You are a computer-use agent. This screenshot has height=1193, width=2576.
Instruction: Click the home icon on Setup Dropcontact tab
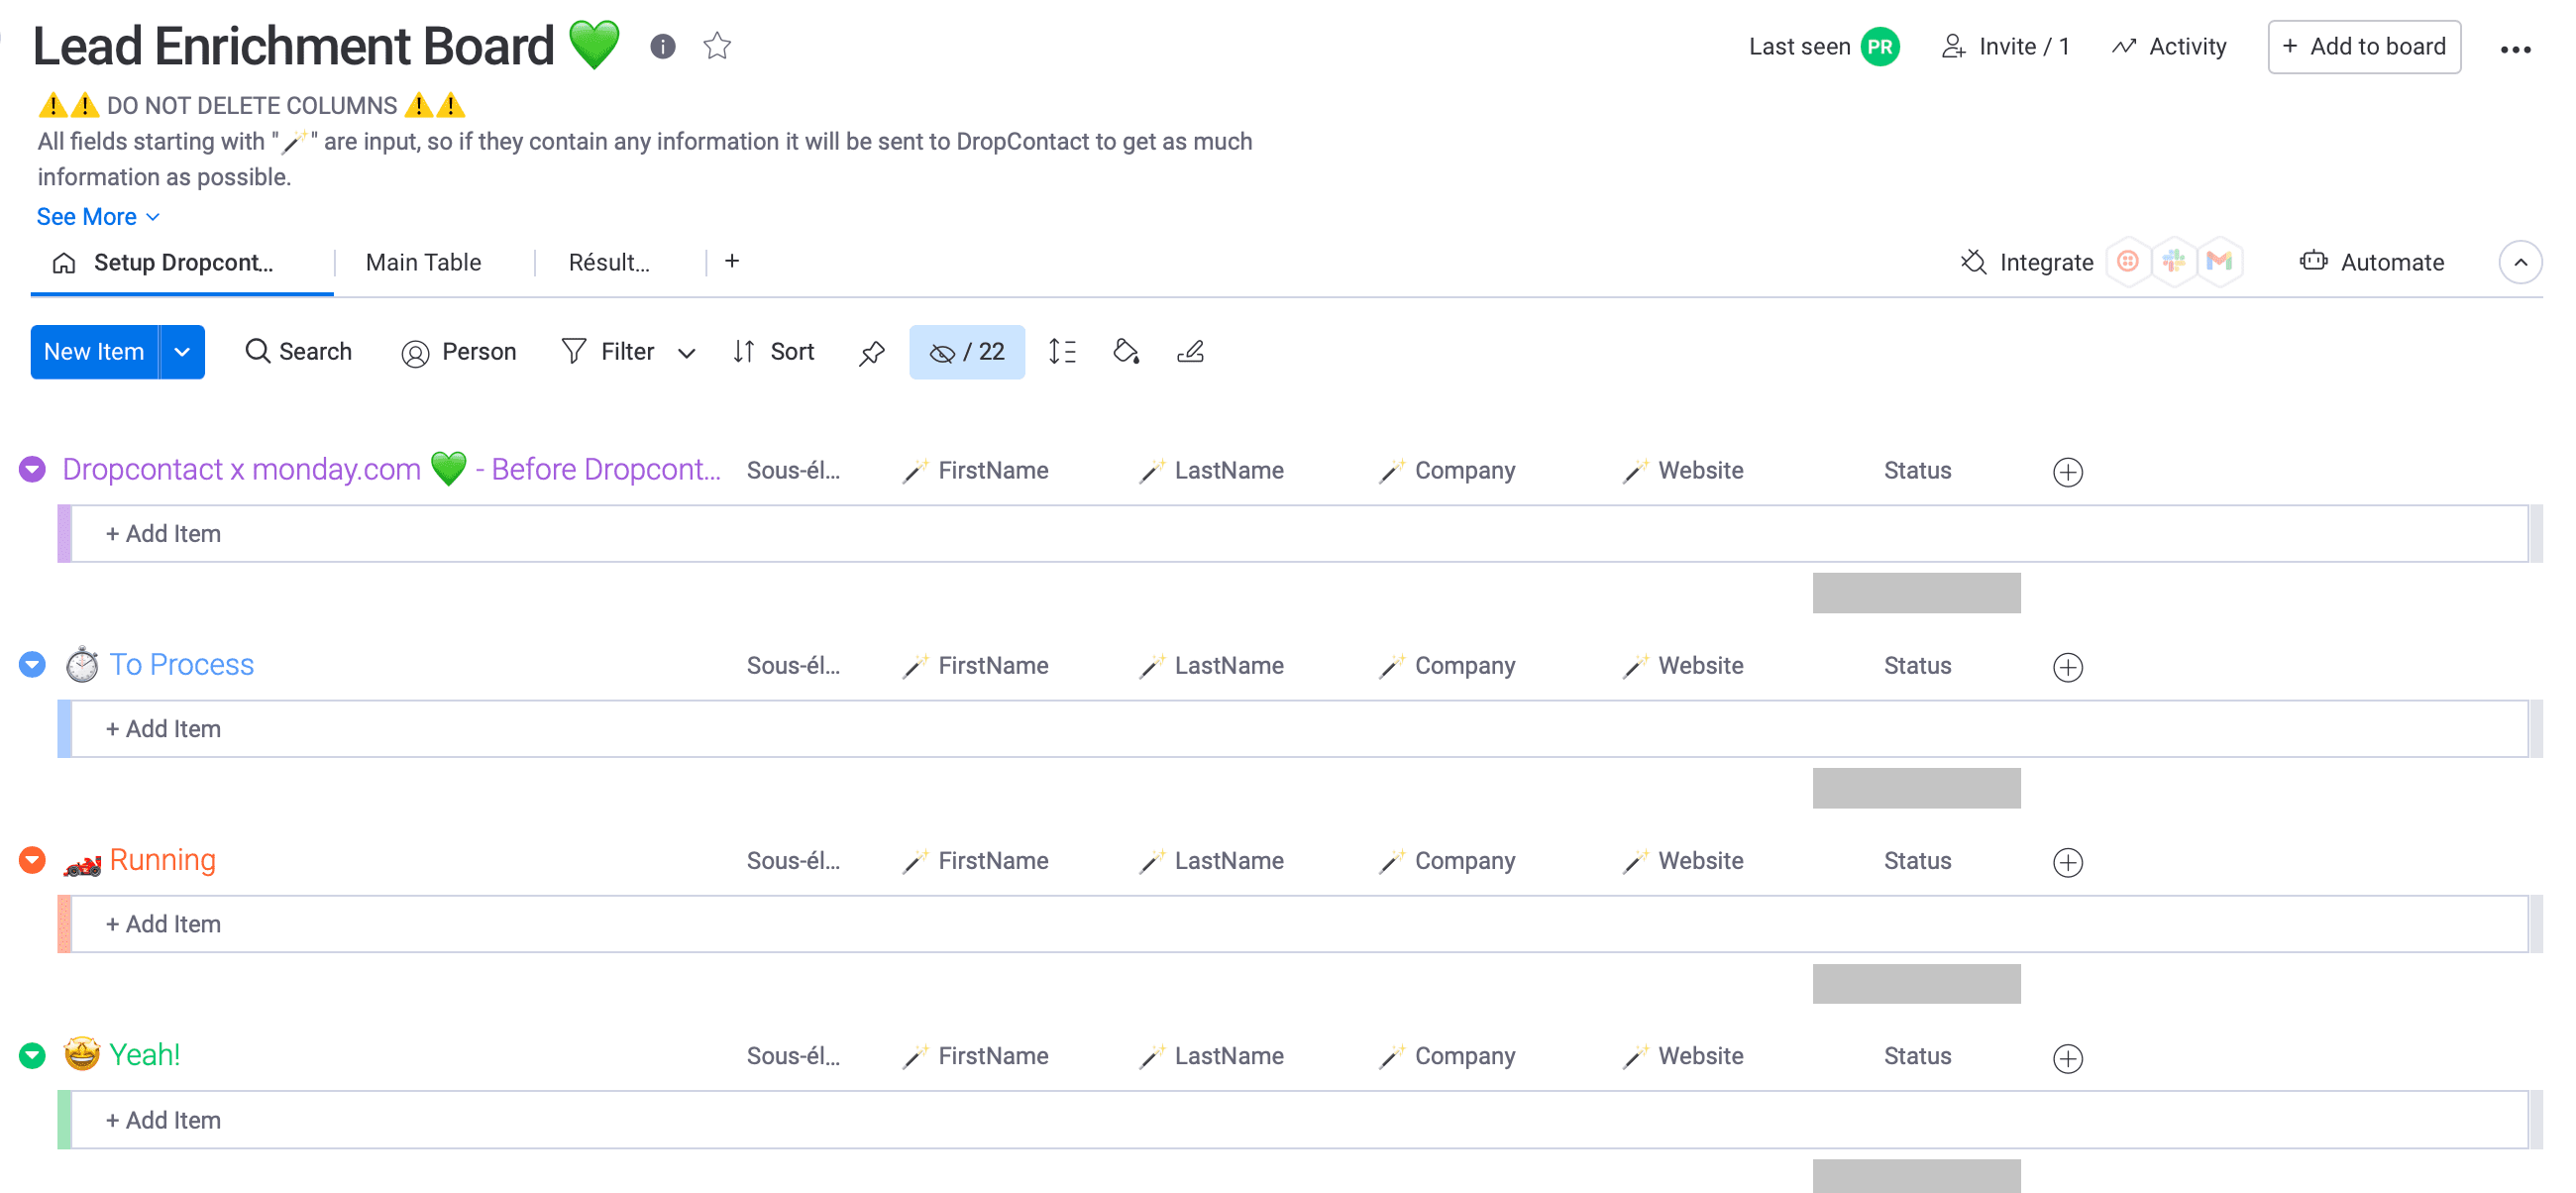(x=64, y=263)
